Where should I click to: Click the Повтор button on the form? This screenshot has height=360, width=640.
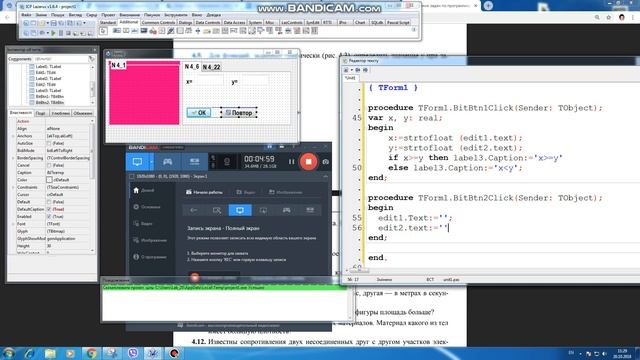(x=239, y=113)
